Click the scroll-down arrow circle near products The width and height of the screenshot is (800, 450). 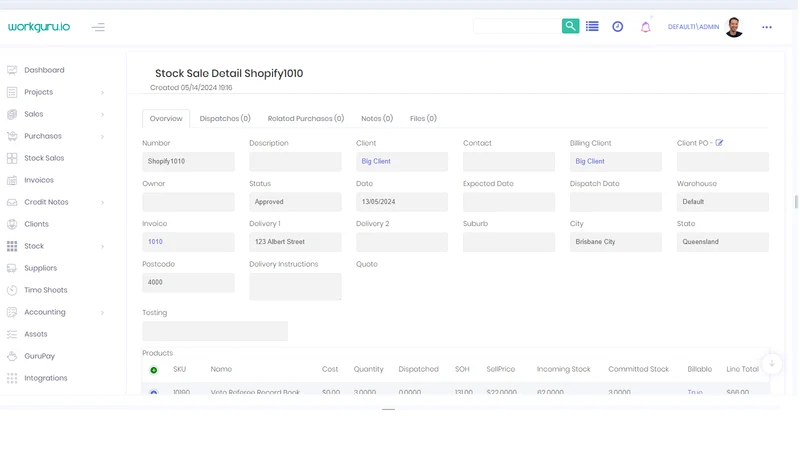pyautogui.click(x=772, y=364)
